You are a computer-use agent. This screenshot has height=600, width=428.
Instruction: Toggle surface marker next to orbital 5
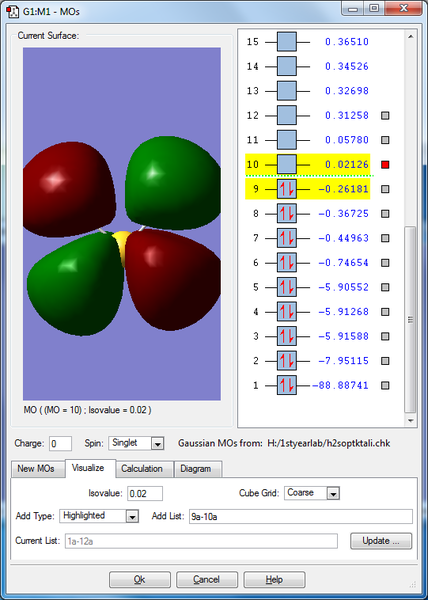(x=385, y=287)
